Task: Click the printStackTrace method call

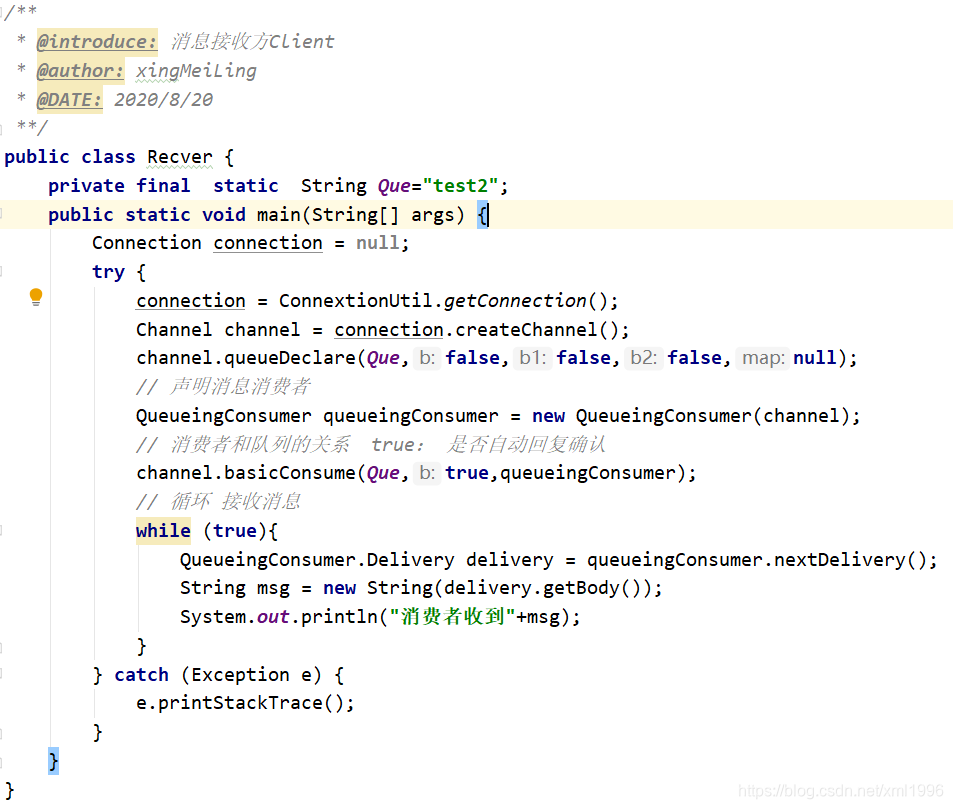Action: tap(240, 703)
